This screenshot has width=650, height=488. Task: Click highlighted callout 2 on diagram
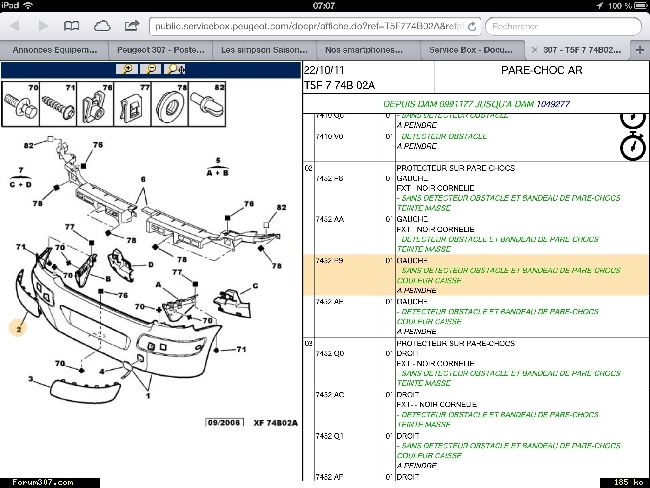18,329
